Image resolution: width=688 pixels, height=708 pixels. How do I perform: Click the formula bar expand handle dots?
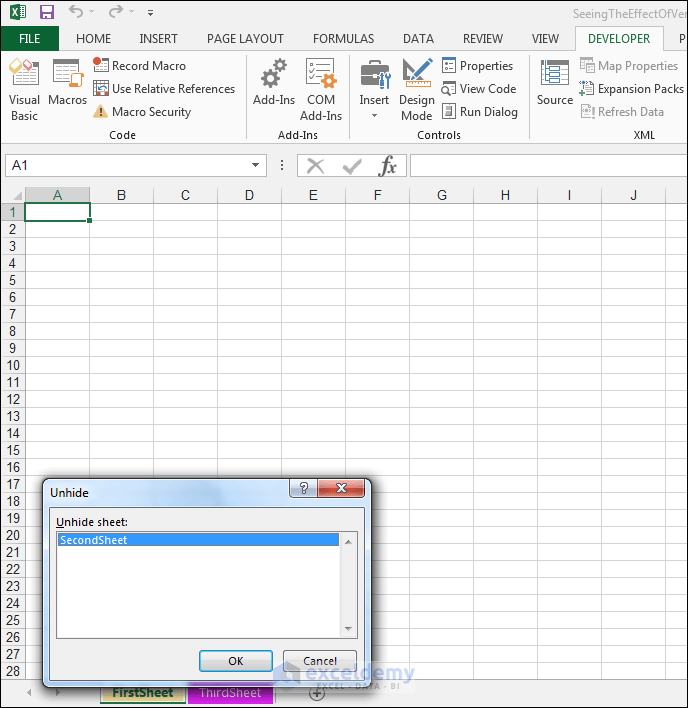click(x=282, y=165)
